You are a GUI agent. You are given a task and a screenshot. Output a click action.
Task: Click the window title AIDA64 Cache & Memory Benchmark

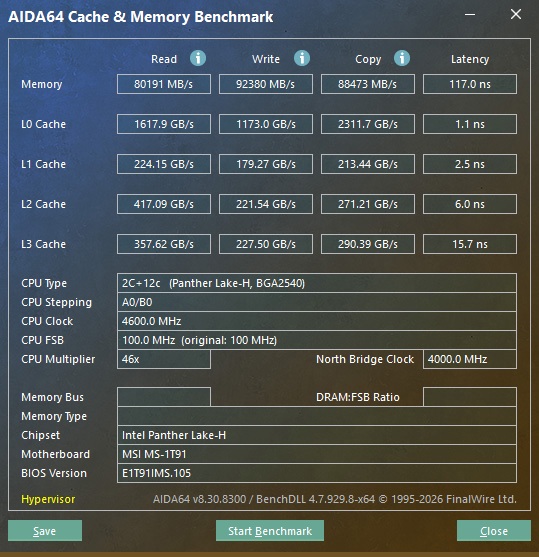click(141, 17)
